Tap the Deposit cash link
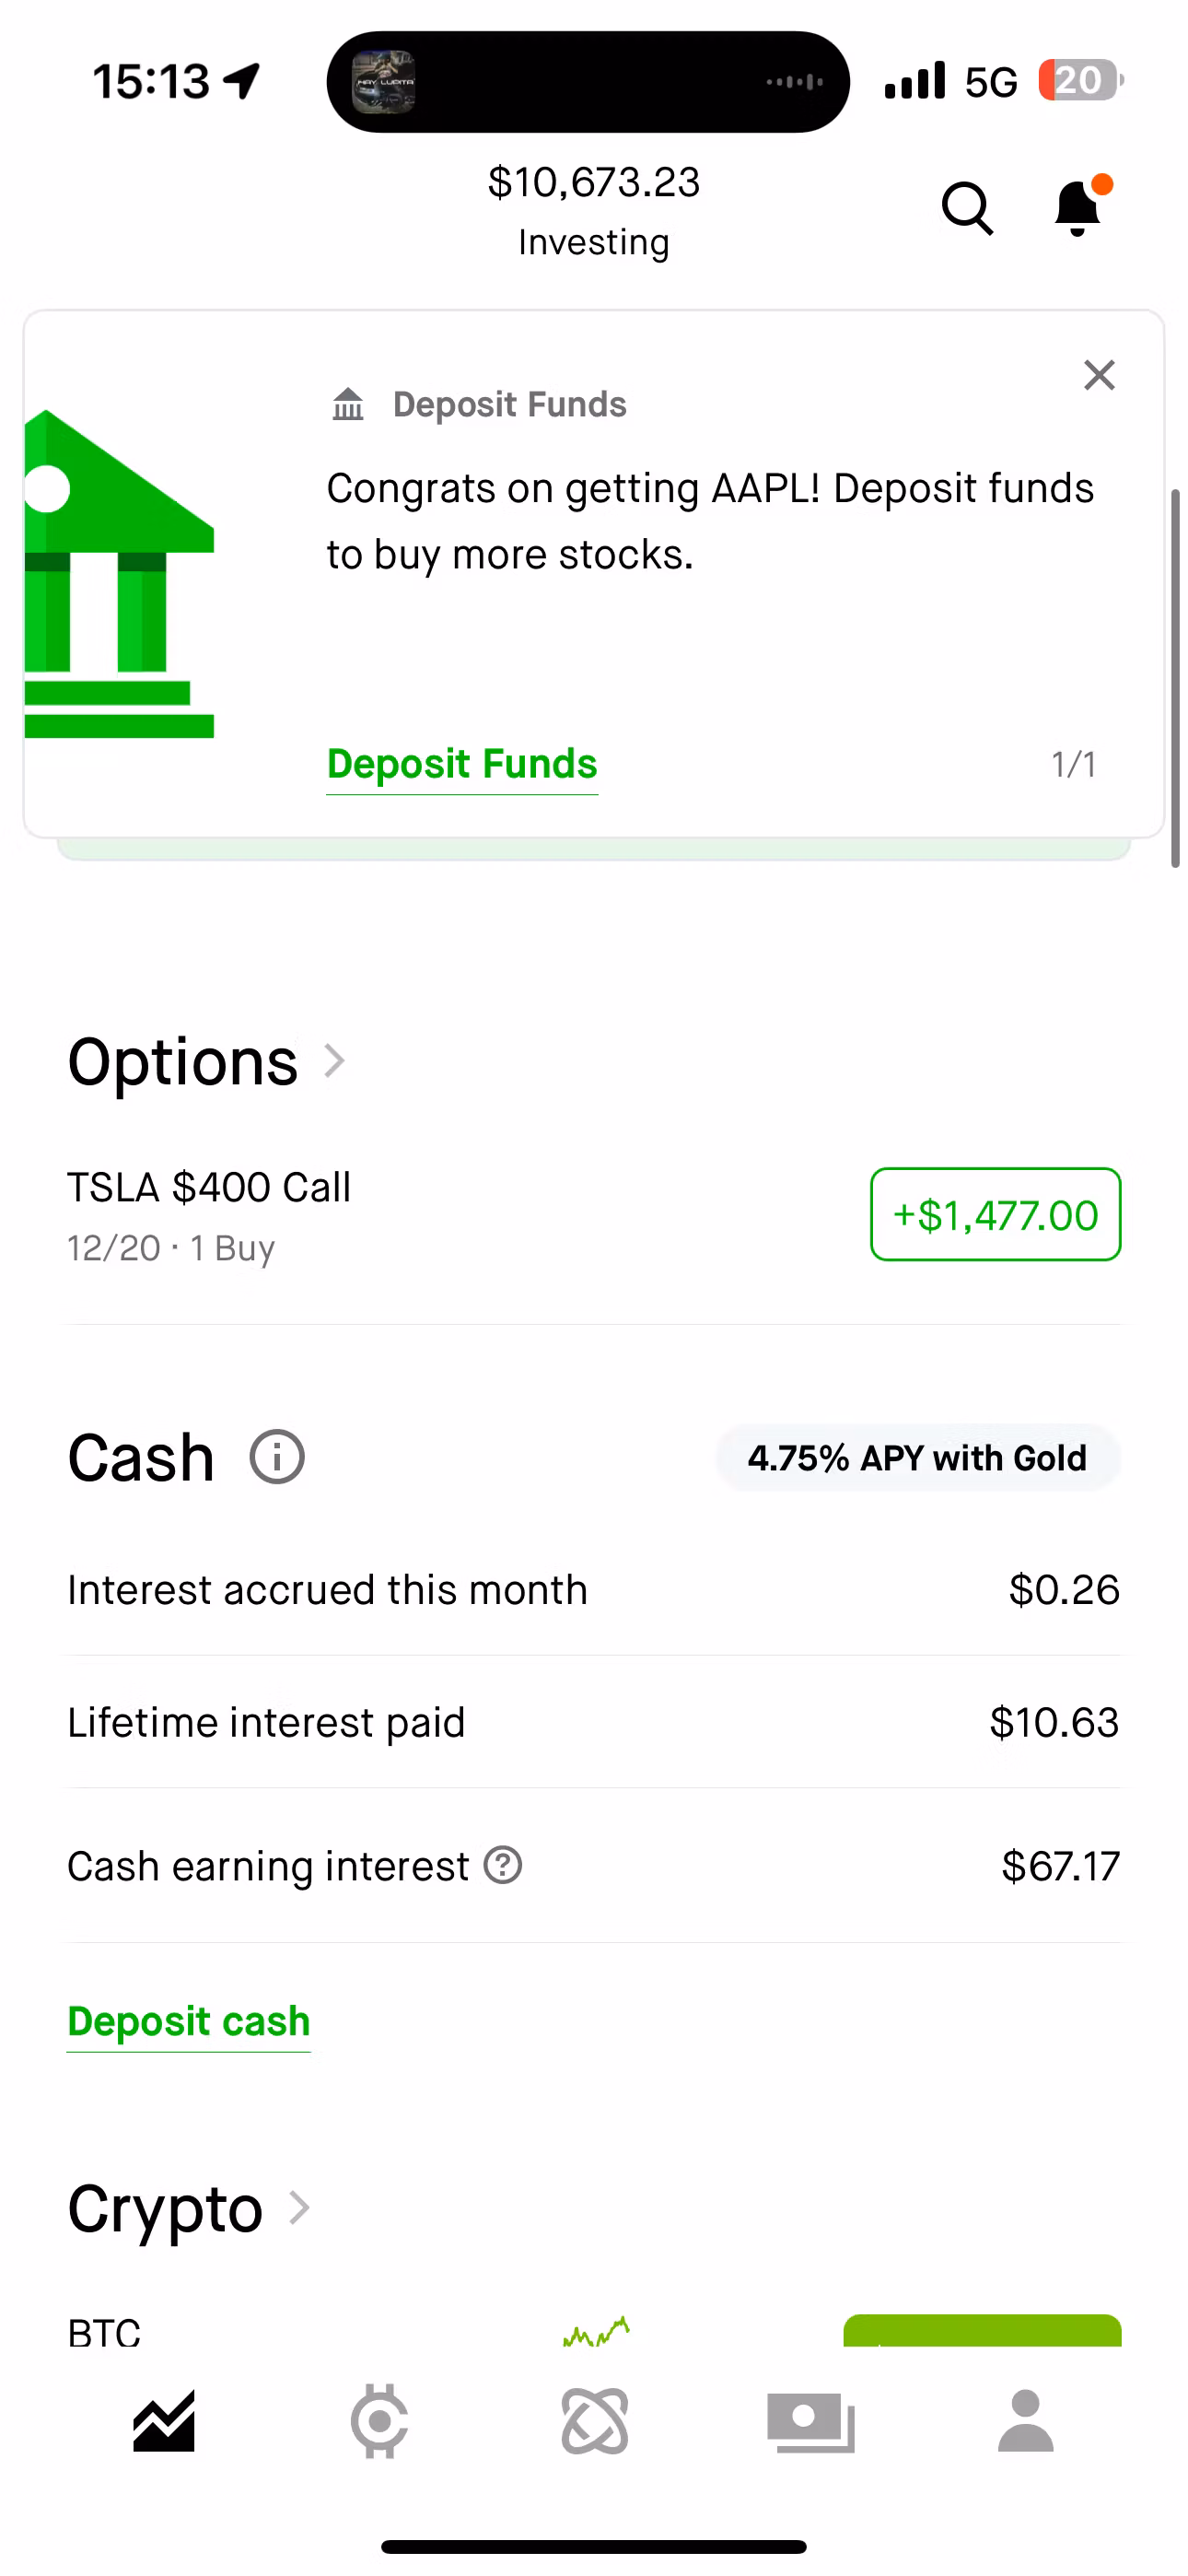This screenshot has height=2576, width=1188. click(189, 2021)
